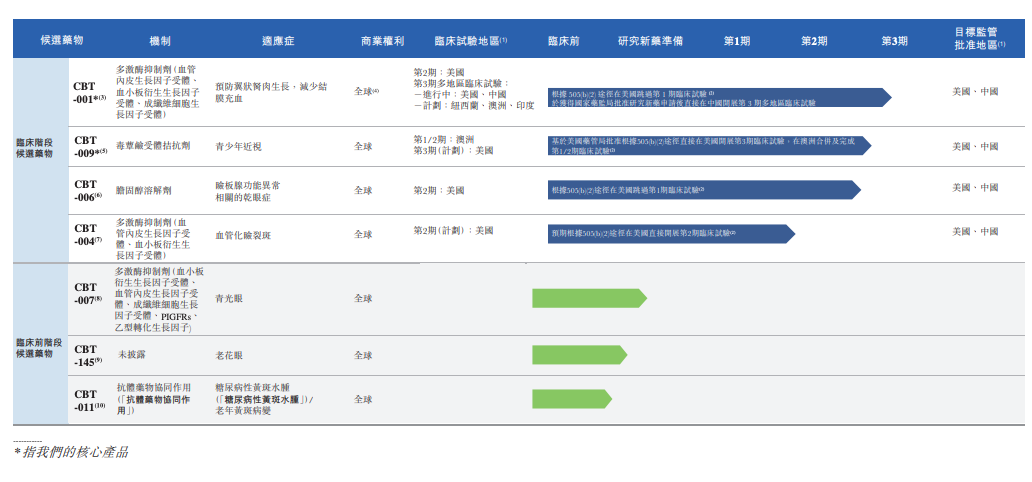1032x482 pixels.
Task: Click CBT-006 blue progress arrow
Action: click(704, 190)
